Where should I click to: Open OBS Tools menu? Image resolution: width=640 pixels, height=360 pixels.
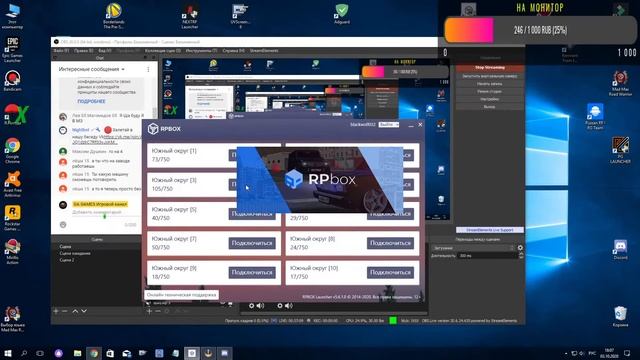point(201,51)
